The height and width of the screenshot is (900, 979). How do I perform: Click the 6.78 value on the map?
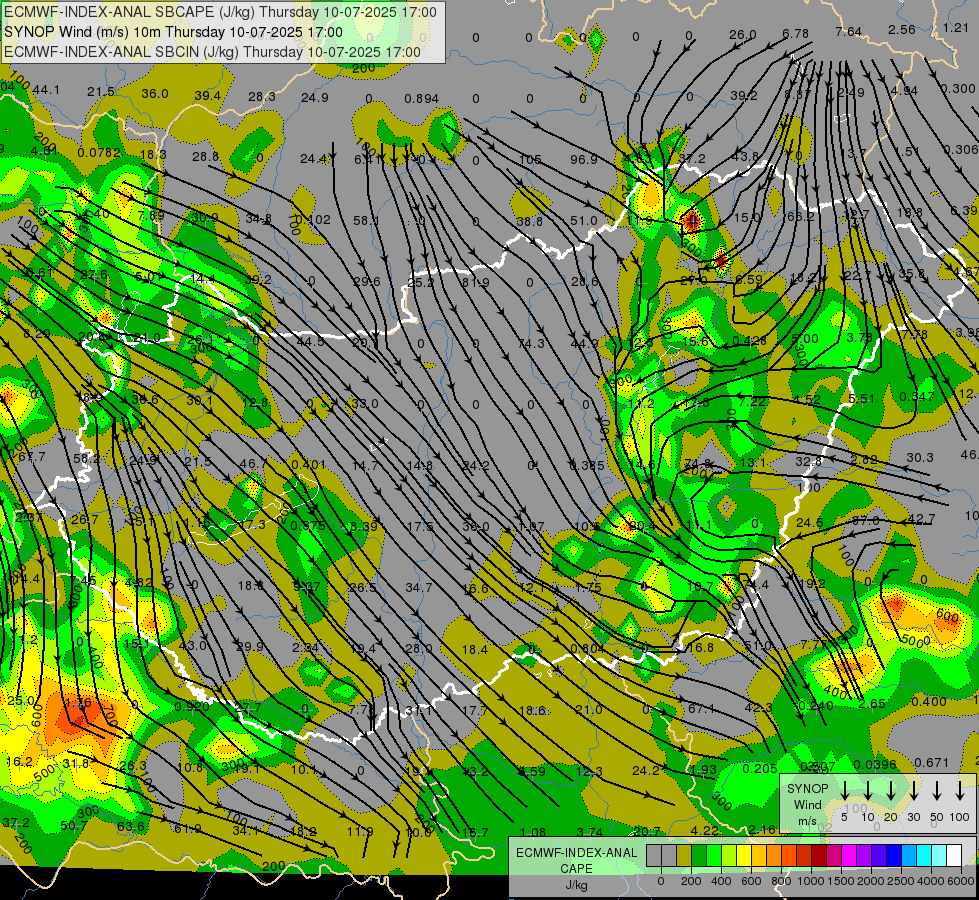[x=795, y=33]
